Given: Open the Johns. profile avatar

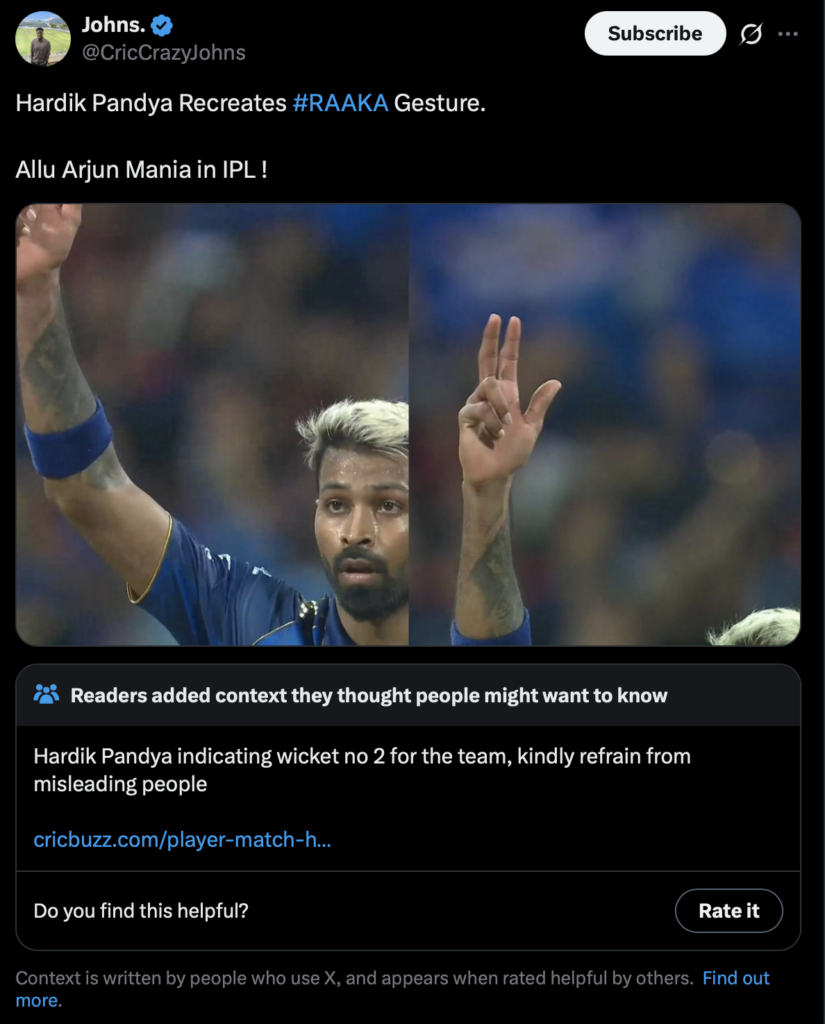Looking at the screenshot, I should click(x=43, y=39).
